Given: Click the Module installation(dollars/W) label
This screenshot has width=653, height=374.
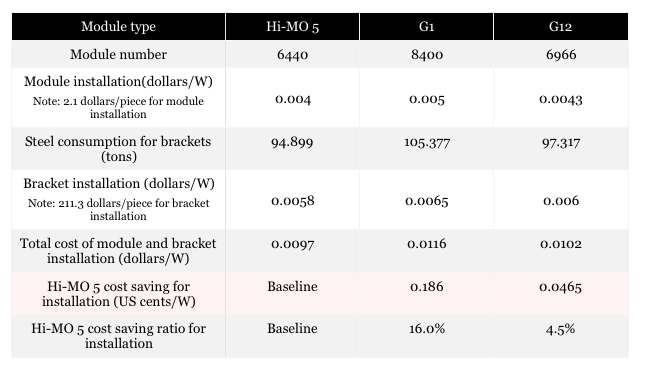Looking at the screenshot, I should point(119,82).
